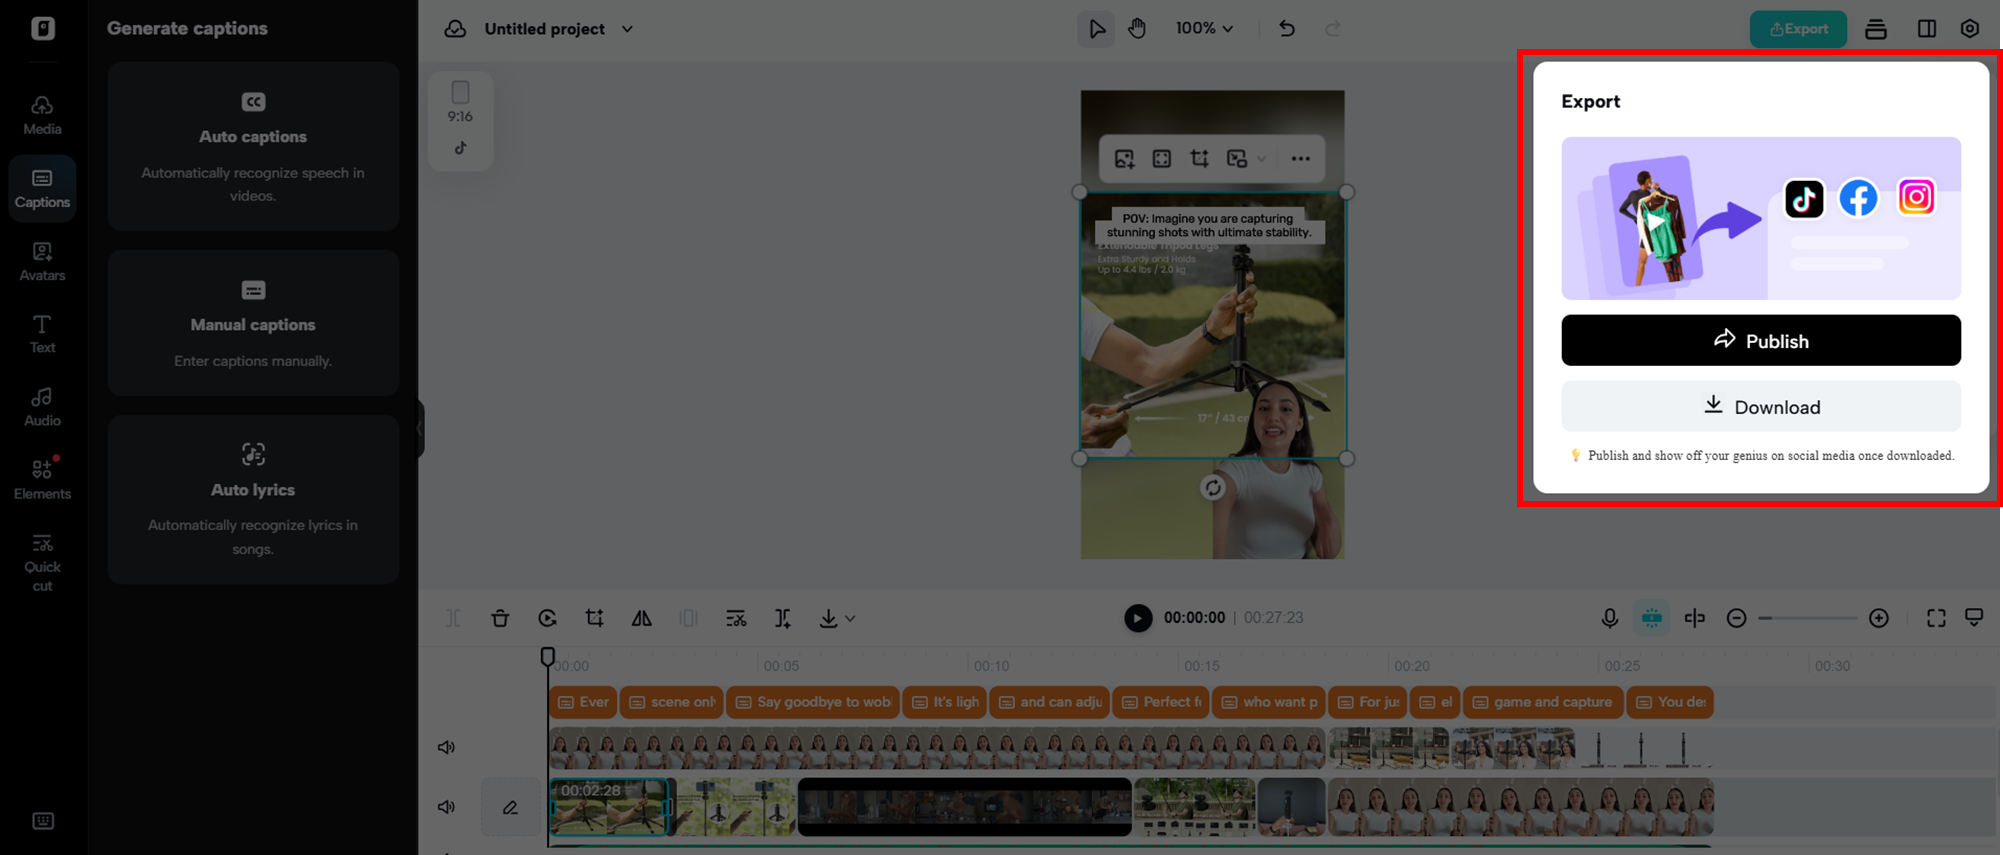Choose Auto captions card

253,146
